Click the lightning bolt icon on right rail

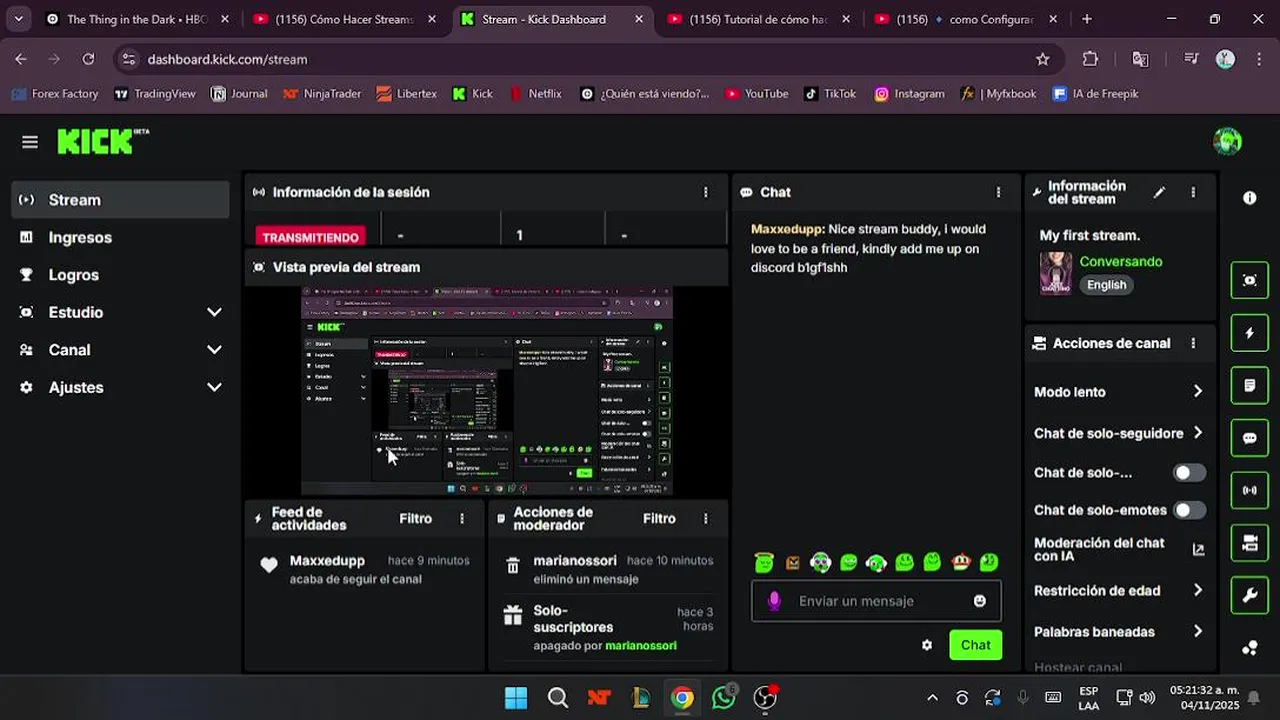[1249, 333]
